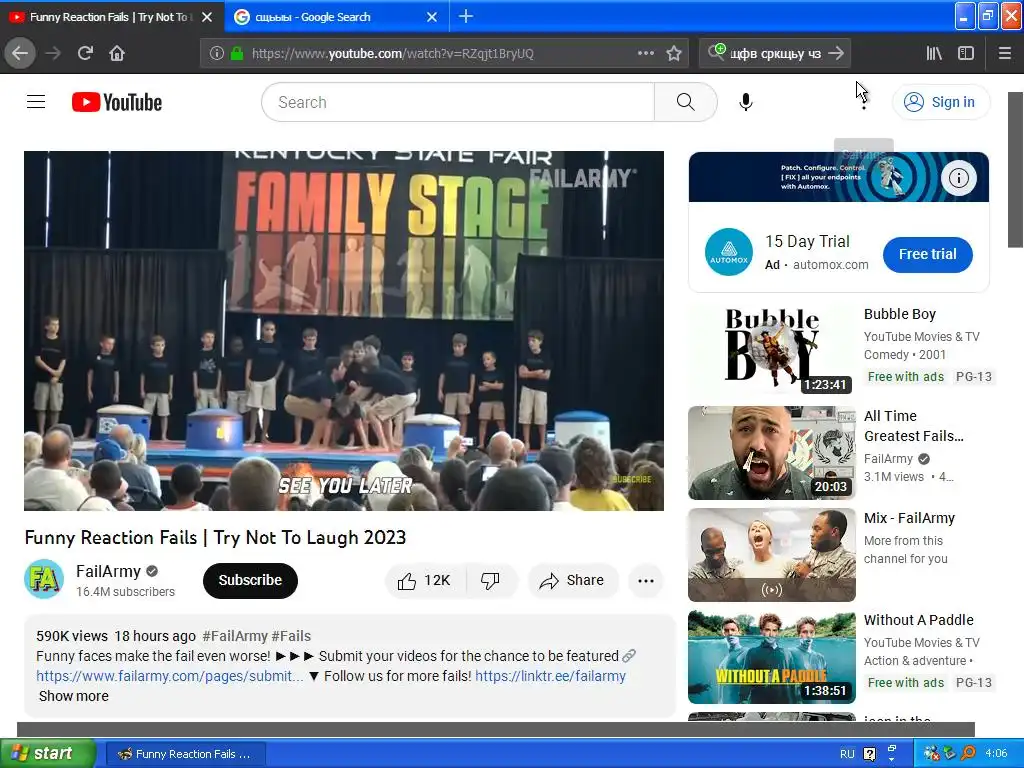Like the video with thumbs up
Viewport: 1024px width, 768px height.
[x=425, y=581]
